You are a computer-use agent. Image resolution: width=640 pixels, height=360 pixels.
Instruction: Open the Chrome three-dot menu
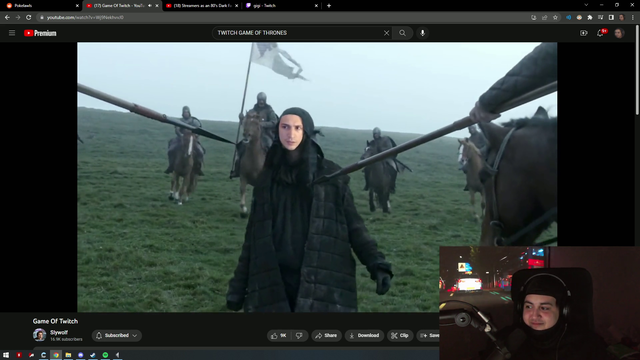(633, 18)
